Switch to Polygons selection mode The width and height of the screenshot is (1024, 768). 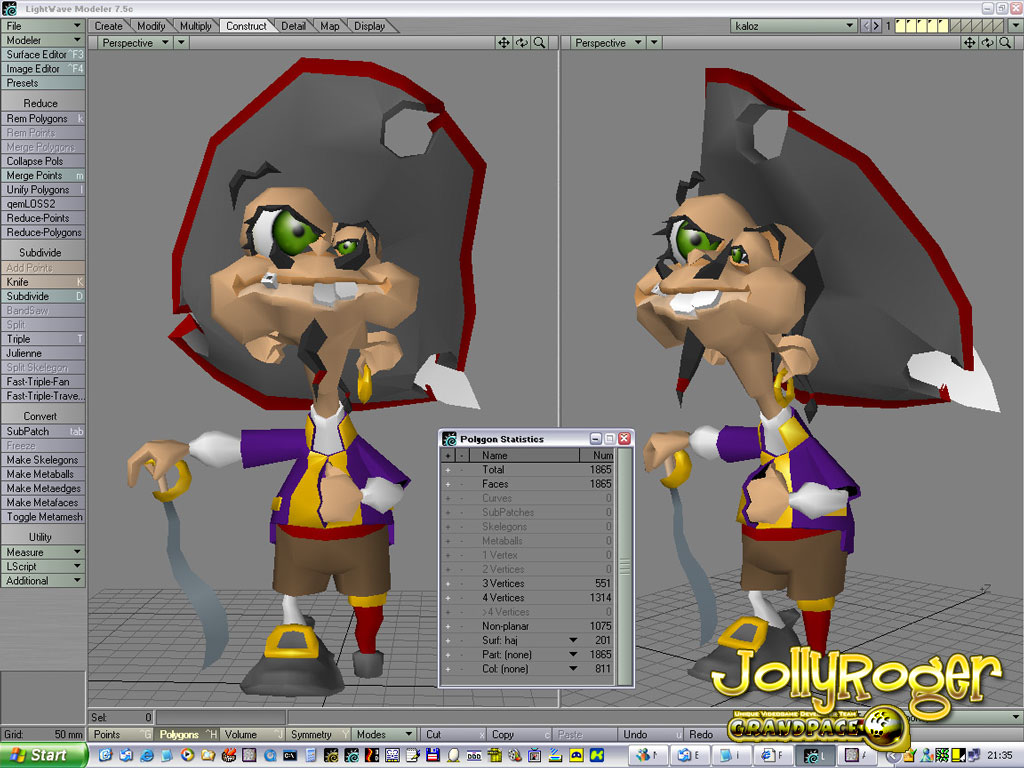coord(187,735)
